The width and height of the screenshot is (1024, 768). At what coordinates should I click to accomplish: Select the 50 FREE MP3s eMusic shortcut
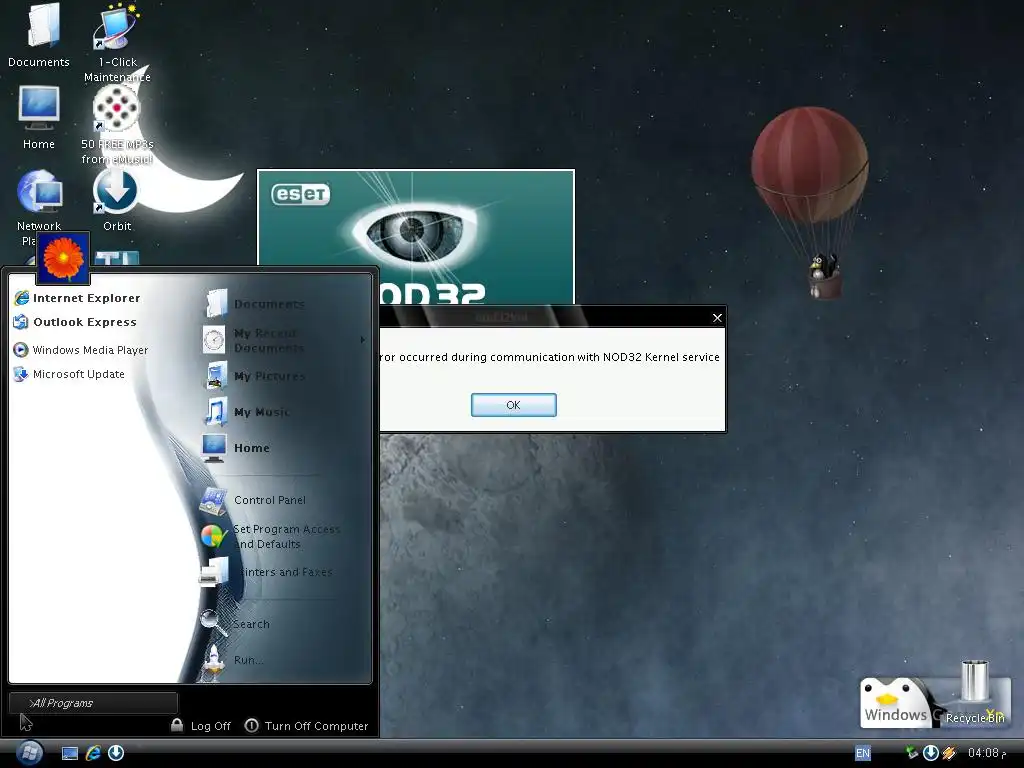[x=117, y=125]
